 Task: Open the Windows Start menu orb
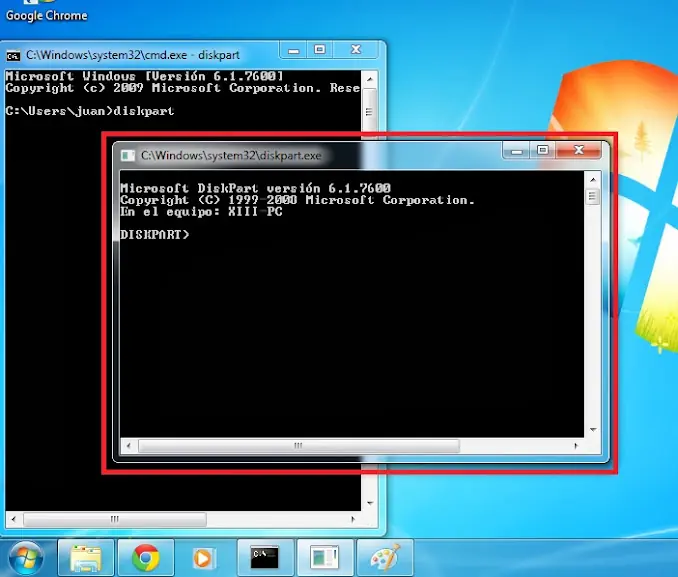coord(26,558)
